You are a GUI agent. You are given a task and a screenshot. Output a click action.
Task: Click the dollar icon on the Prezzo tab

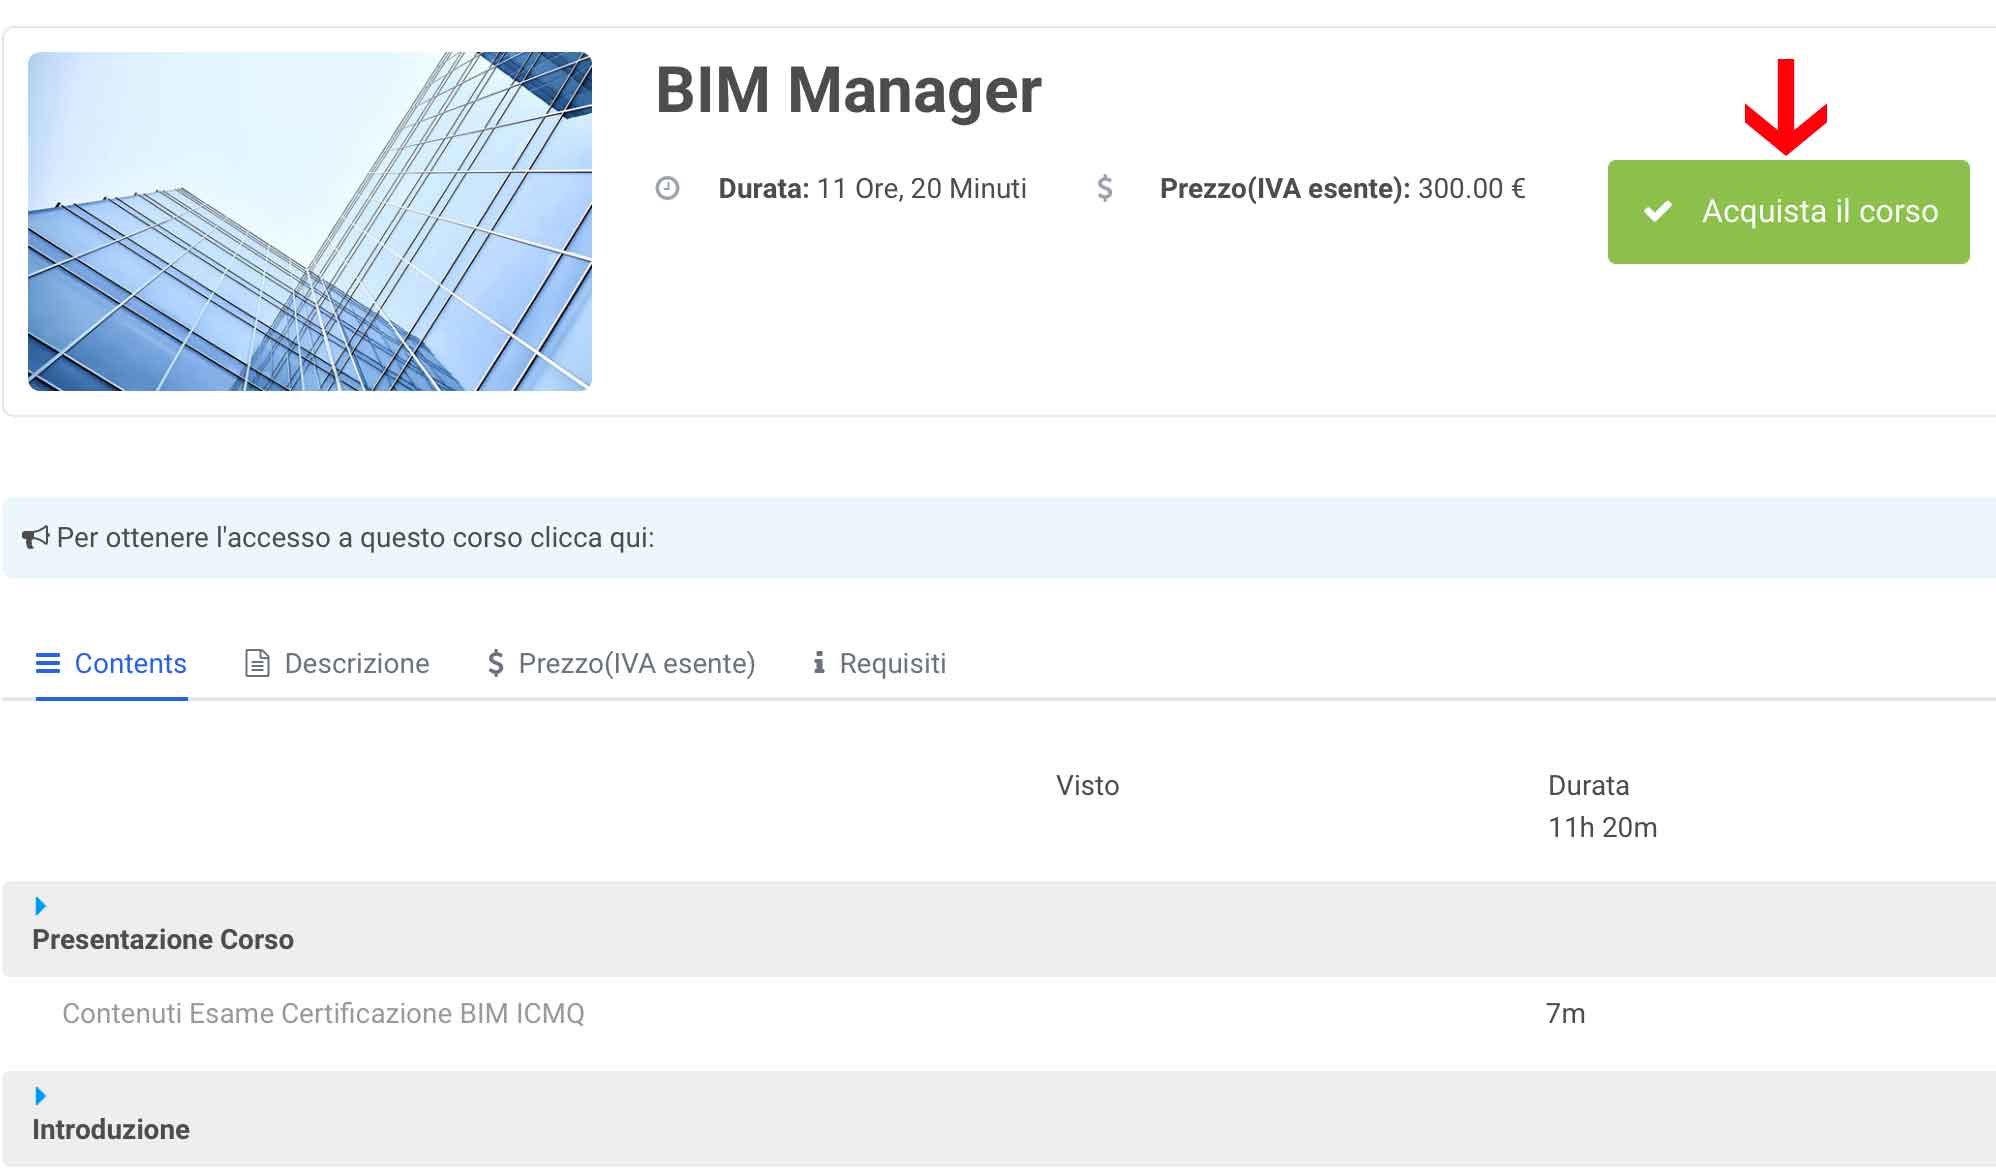(495, 663)
